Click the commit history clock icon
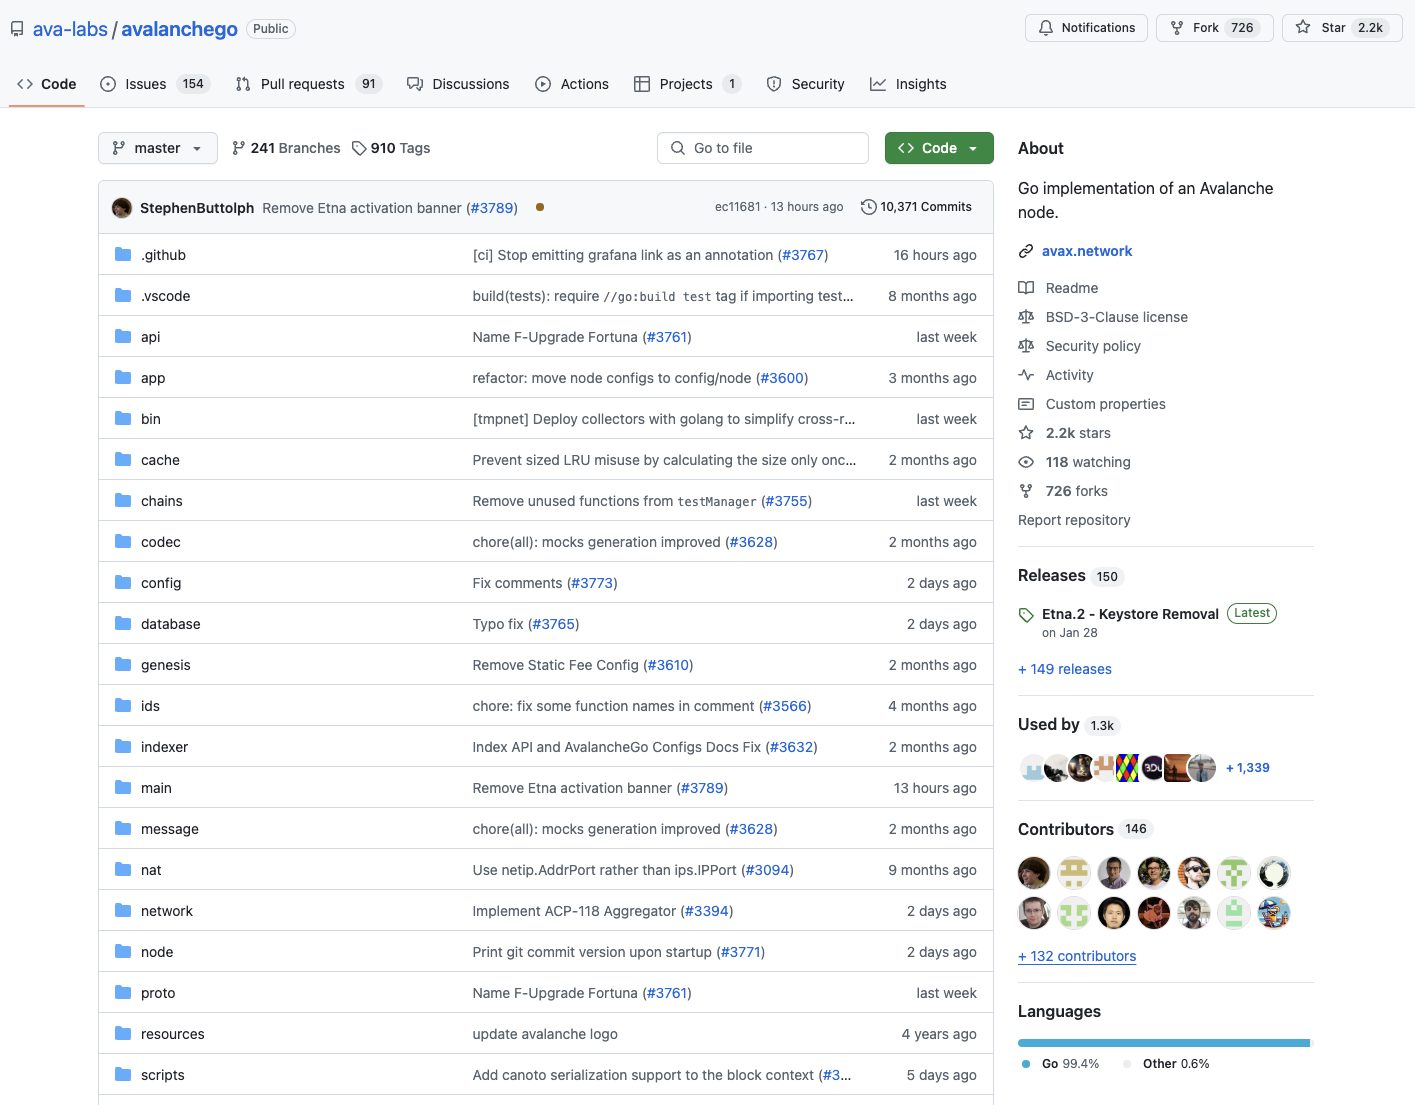The height and width of the screenshot is (1105, 1415). tap(869, 207)
